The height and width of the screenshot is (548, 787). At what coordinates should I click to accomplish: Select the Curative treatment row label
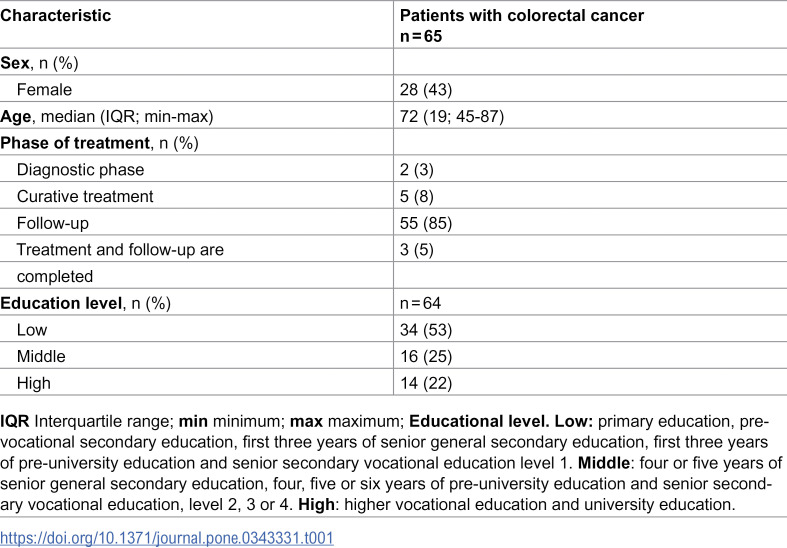[x=85, y=196]
